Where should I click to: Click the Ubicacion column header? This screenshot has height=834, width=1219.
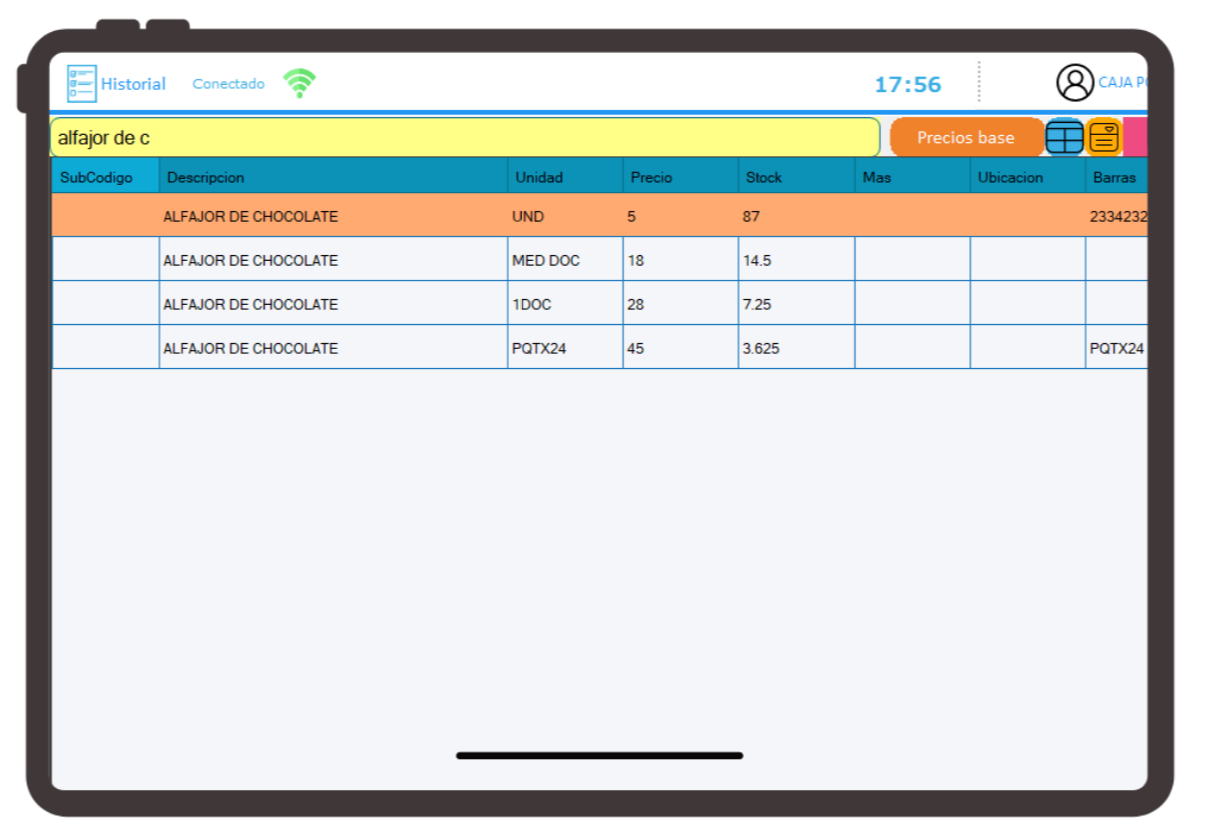point(1027,177)
